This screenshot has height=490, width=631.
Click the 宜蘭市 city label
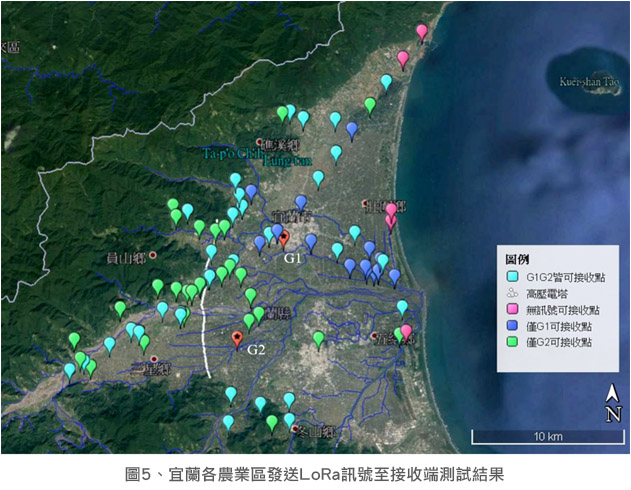pos(292,217)
